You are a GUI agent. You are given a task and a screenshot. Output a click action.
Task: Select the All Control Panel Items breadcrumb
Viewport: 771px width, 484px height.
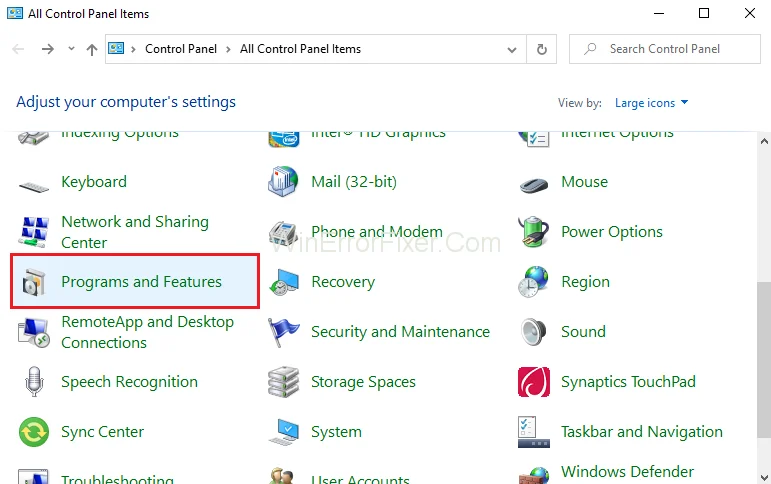300,49
